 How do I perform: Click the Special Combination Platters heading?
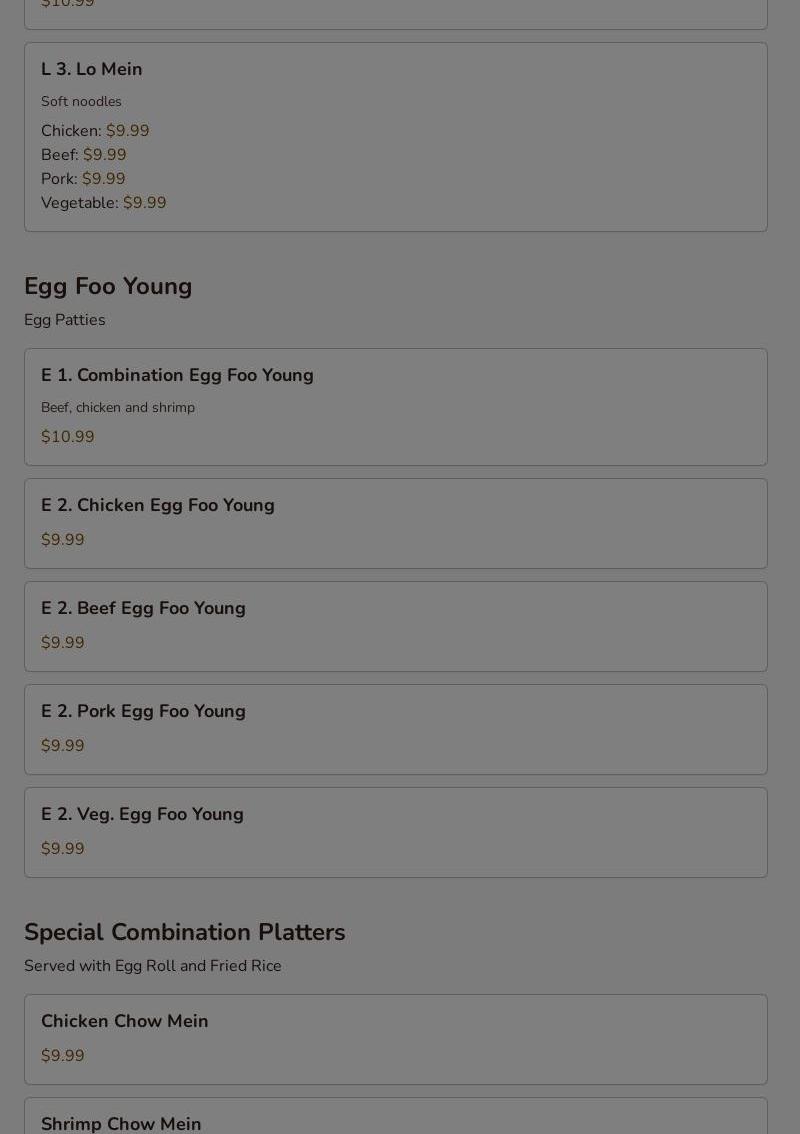[x=184, y=932]
